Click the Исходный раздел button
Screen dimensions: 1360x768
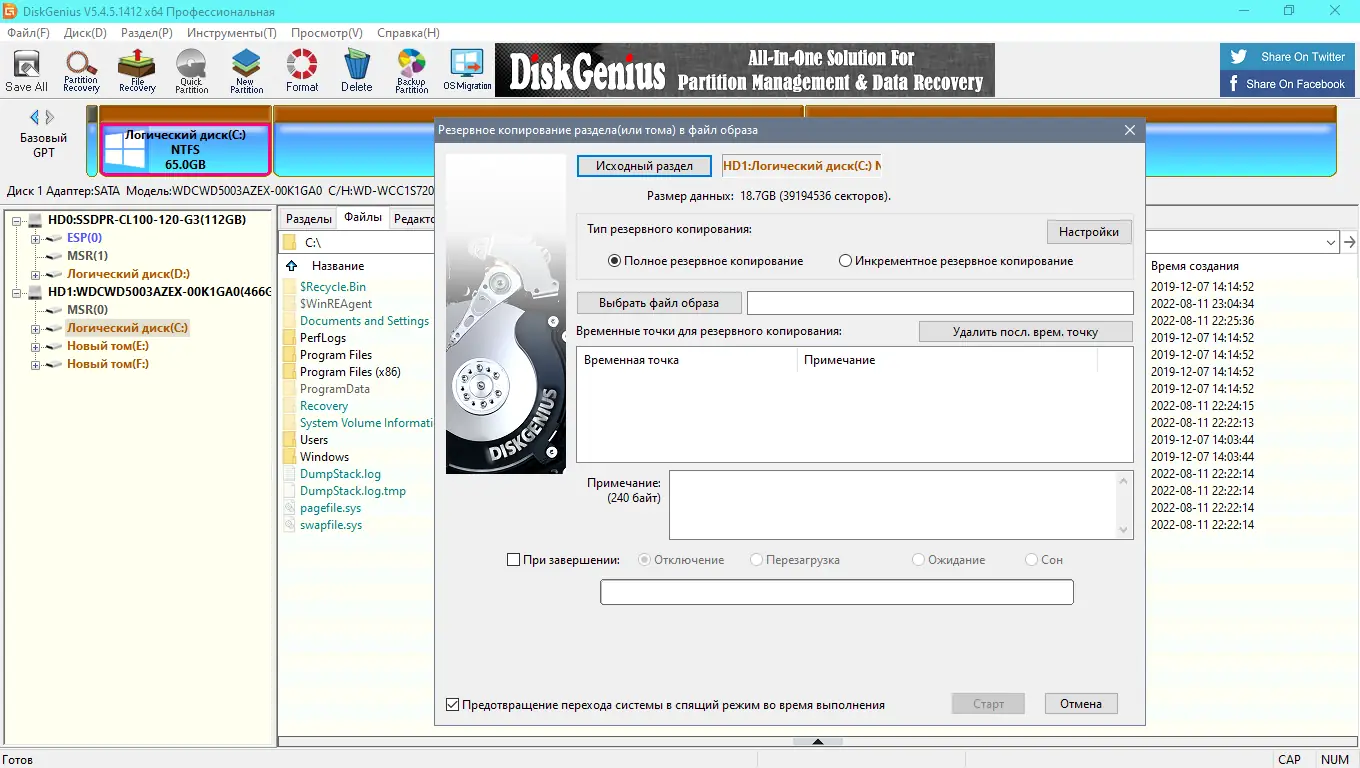pos(644,166)
